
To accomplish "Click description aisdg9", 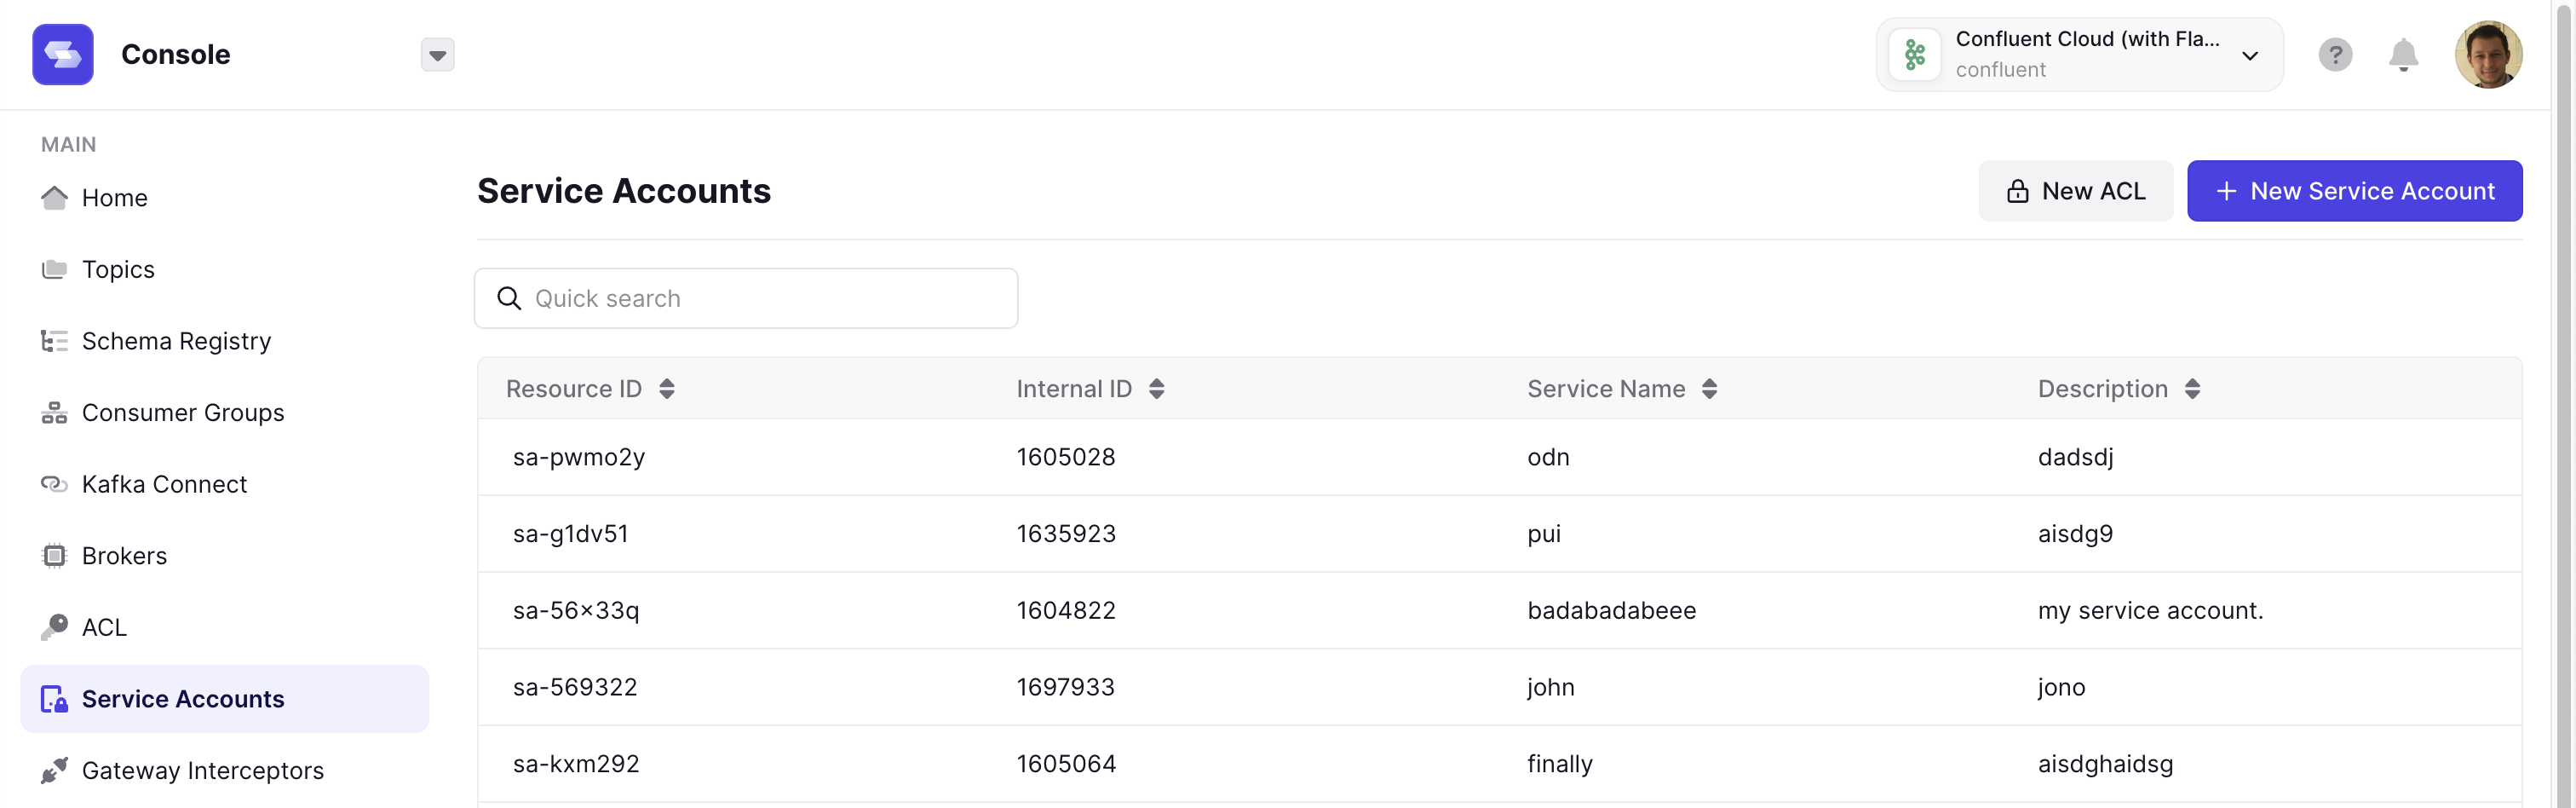I will click(2075, 534).
